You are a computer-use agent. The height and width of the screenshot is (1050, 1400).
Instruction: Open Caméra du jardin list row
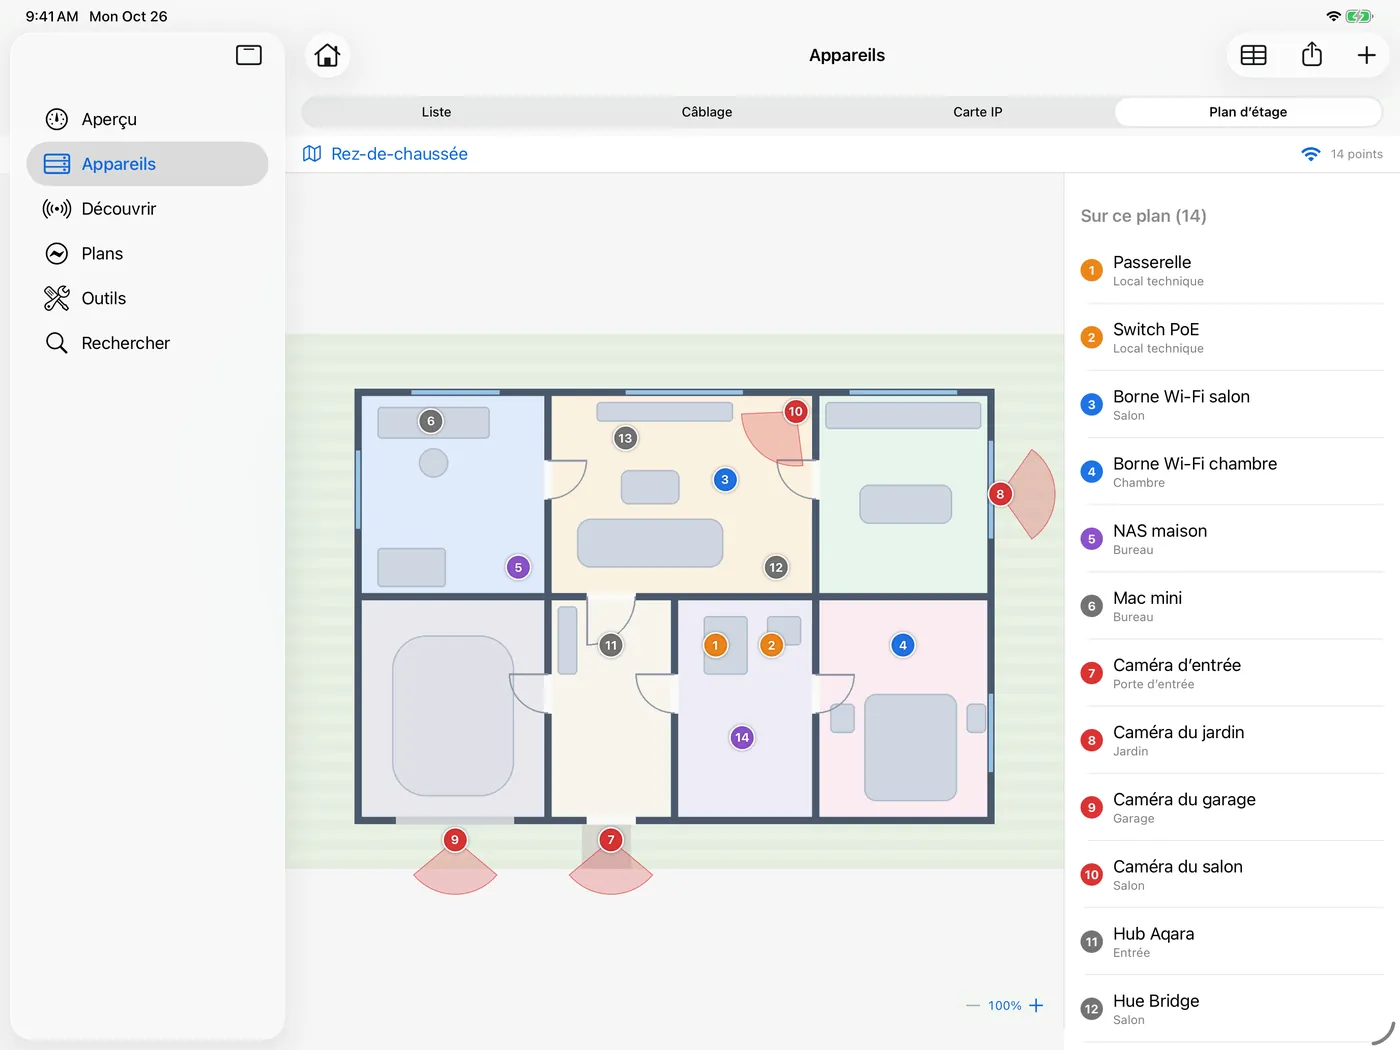pyautogui.click(x=1232, y=740)
